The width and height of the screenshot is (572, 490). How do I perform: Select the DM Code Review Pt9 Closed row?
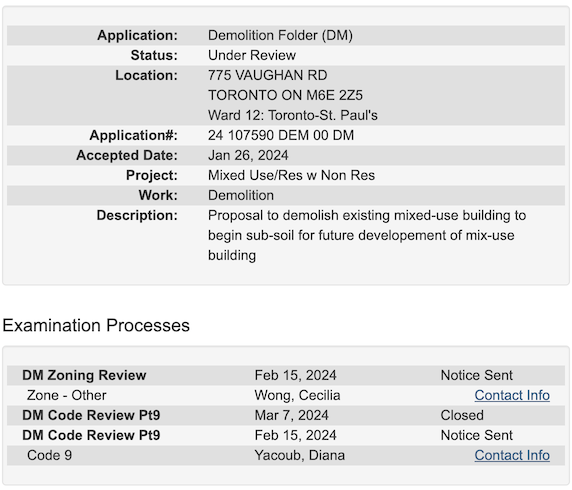point(286,415)
